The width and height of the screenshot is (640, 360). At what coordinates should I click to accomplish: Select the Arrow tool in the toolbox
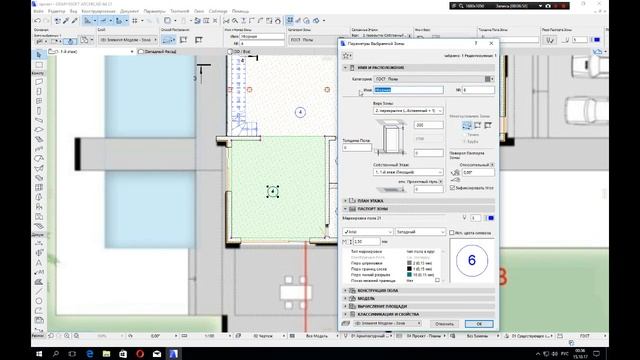[x=39, y=55]
